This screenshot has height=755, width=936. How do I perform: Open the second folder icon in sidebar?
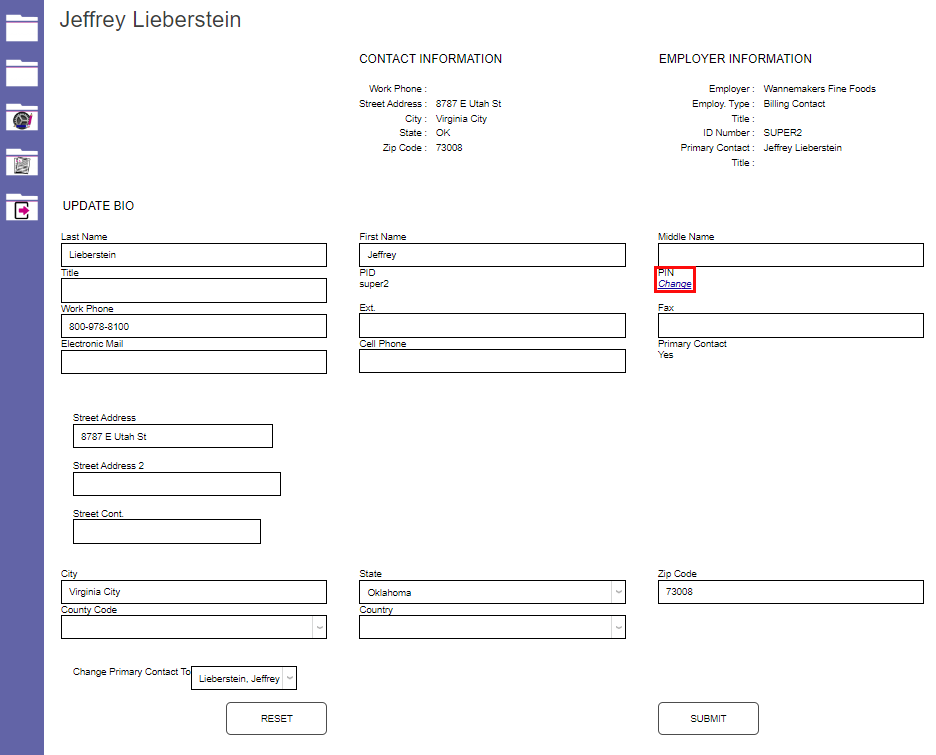(21, 73)
